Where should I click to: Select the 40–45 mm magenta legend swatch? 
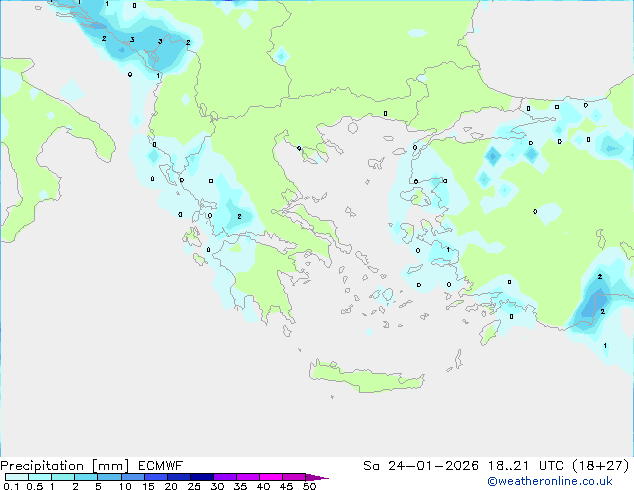pos(271,477)
